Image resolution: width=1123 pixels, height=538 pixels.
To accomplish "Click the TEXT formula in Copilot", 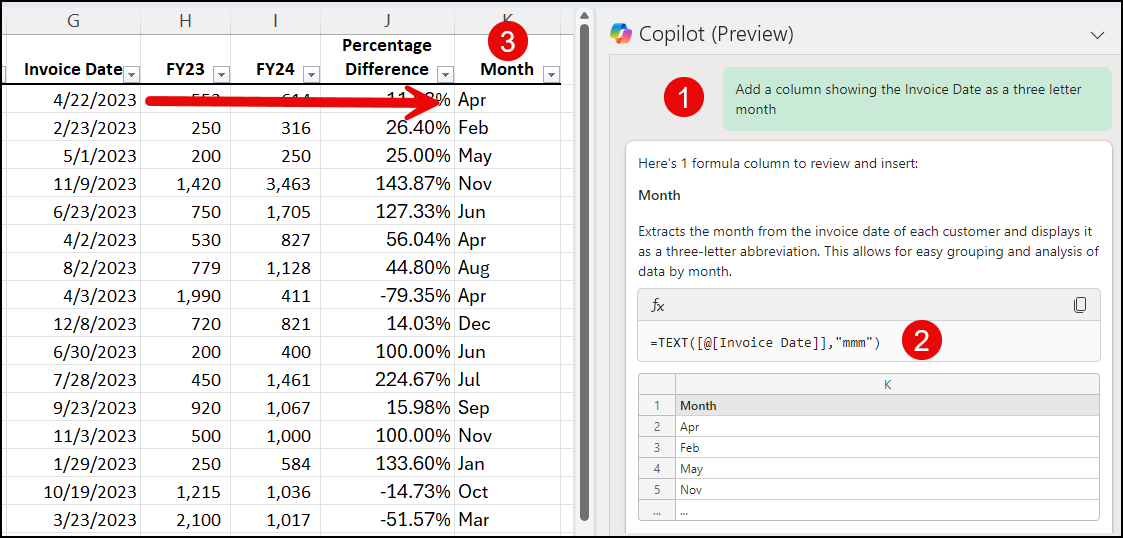I will coord(765,342).
